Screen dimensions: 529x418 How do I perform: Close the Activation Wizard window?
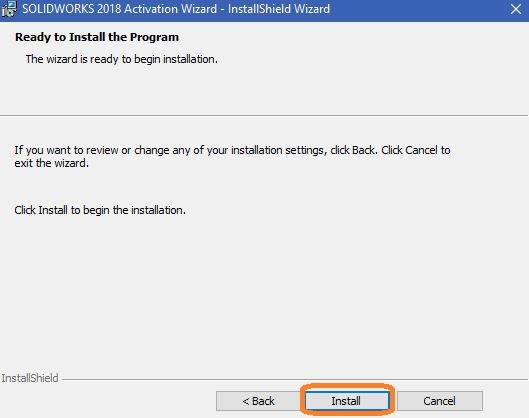point(516,9)
